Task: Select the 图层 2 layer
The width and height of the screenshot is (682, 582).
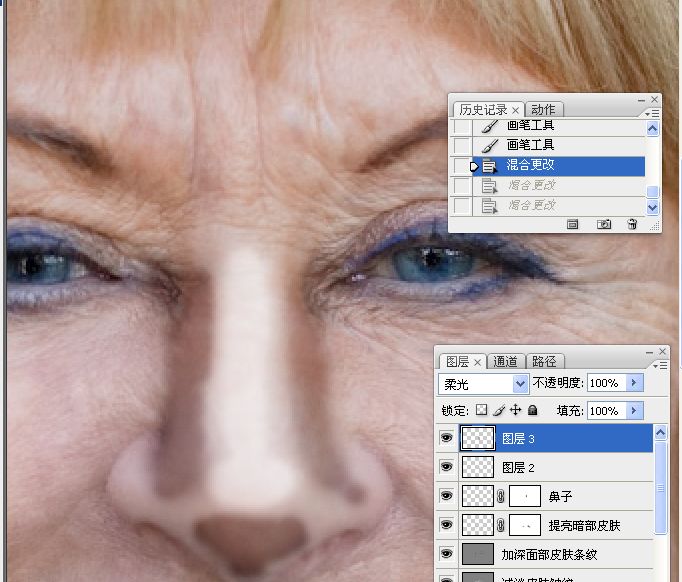Action: click(557, 467)
